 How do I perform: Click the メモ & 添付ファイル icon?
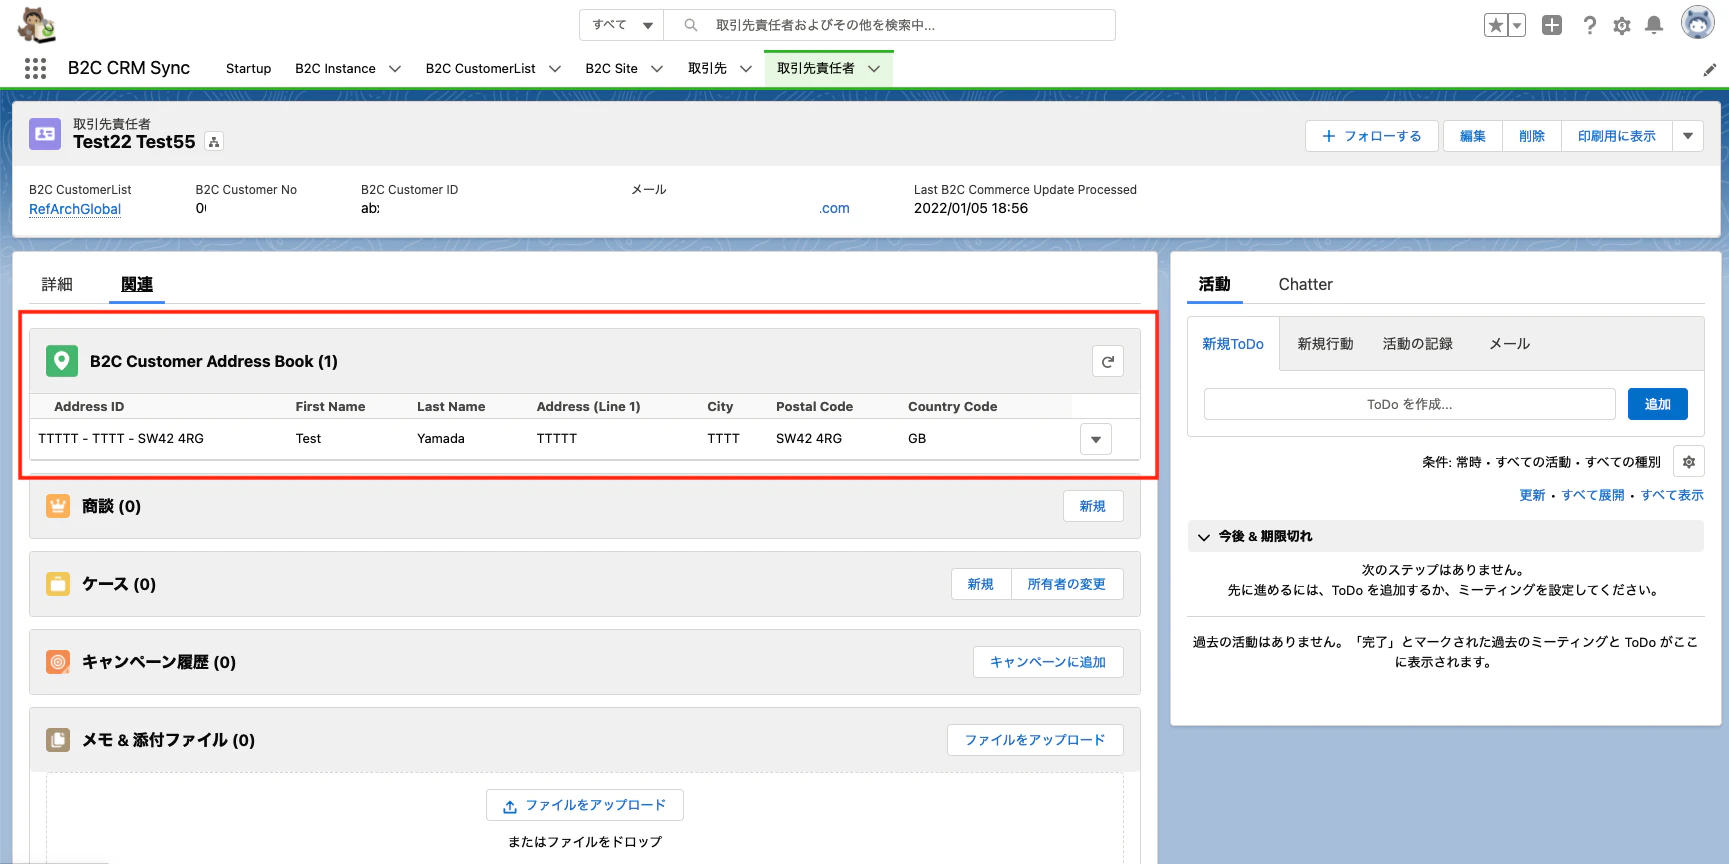pos(58,740)
